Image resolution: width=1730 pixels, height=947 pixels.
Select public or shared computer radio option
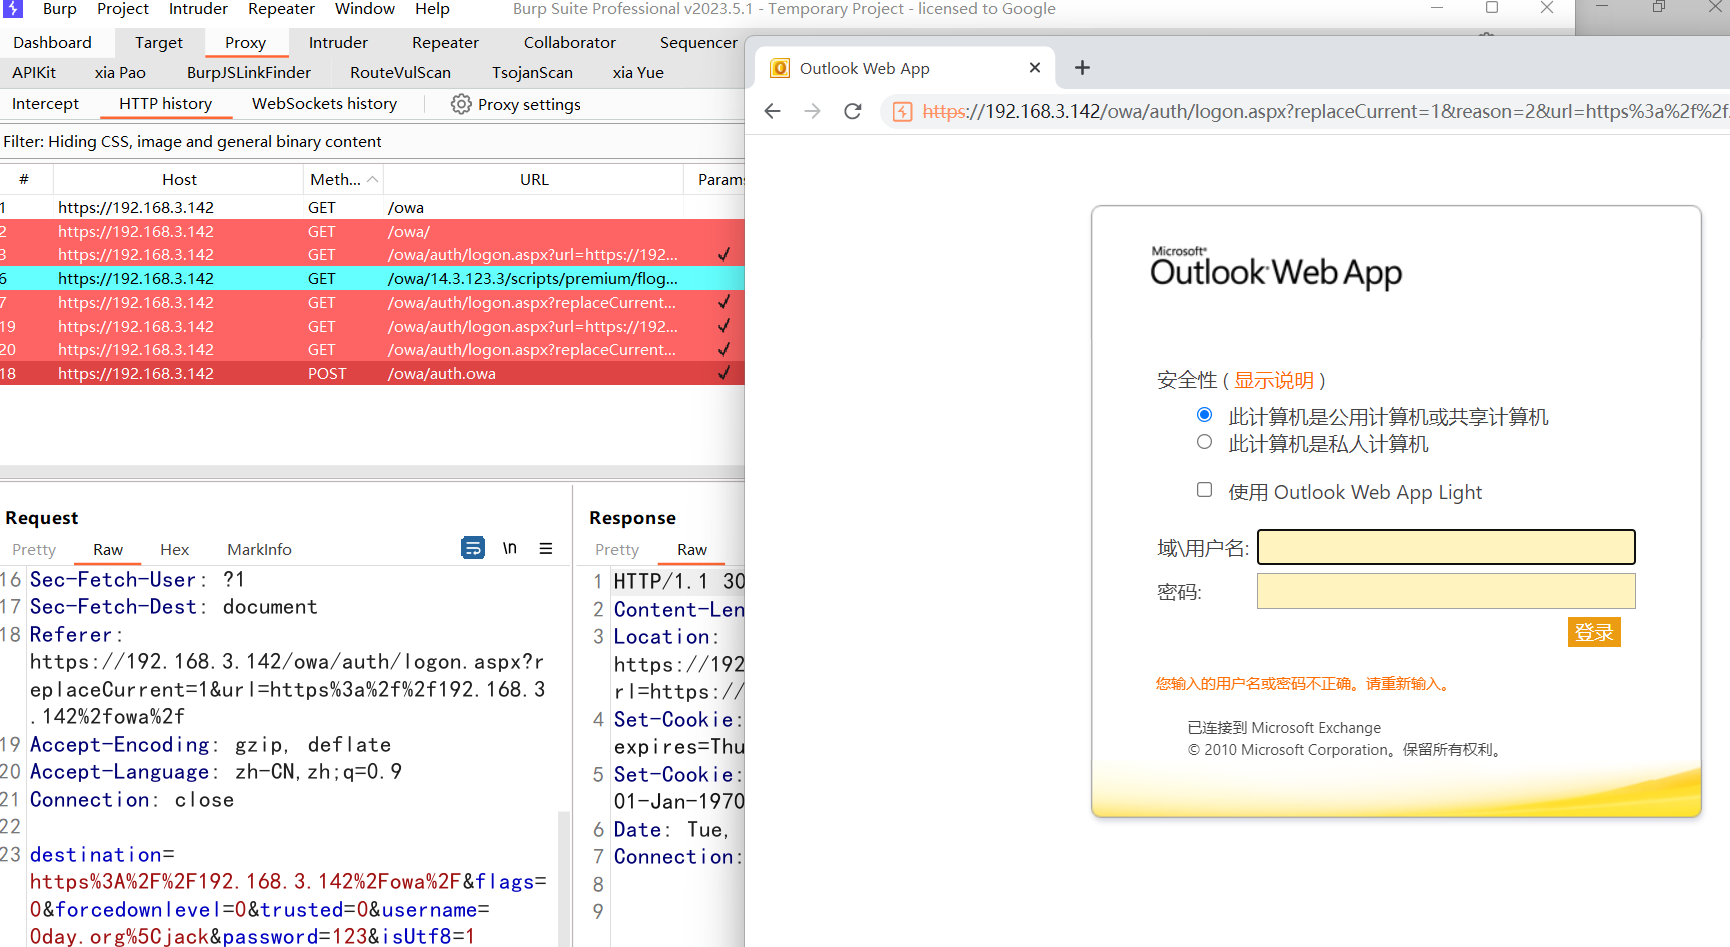[x=1204, y=415]
